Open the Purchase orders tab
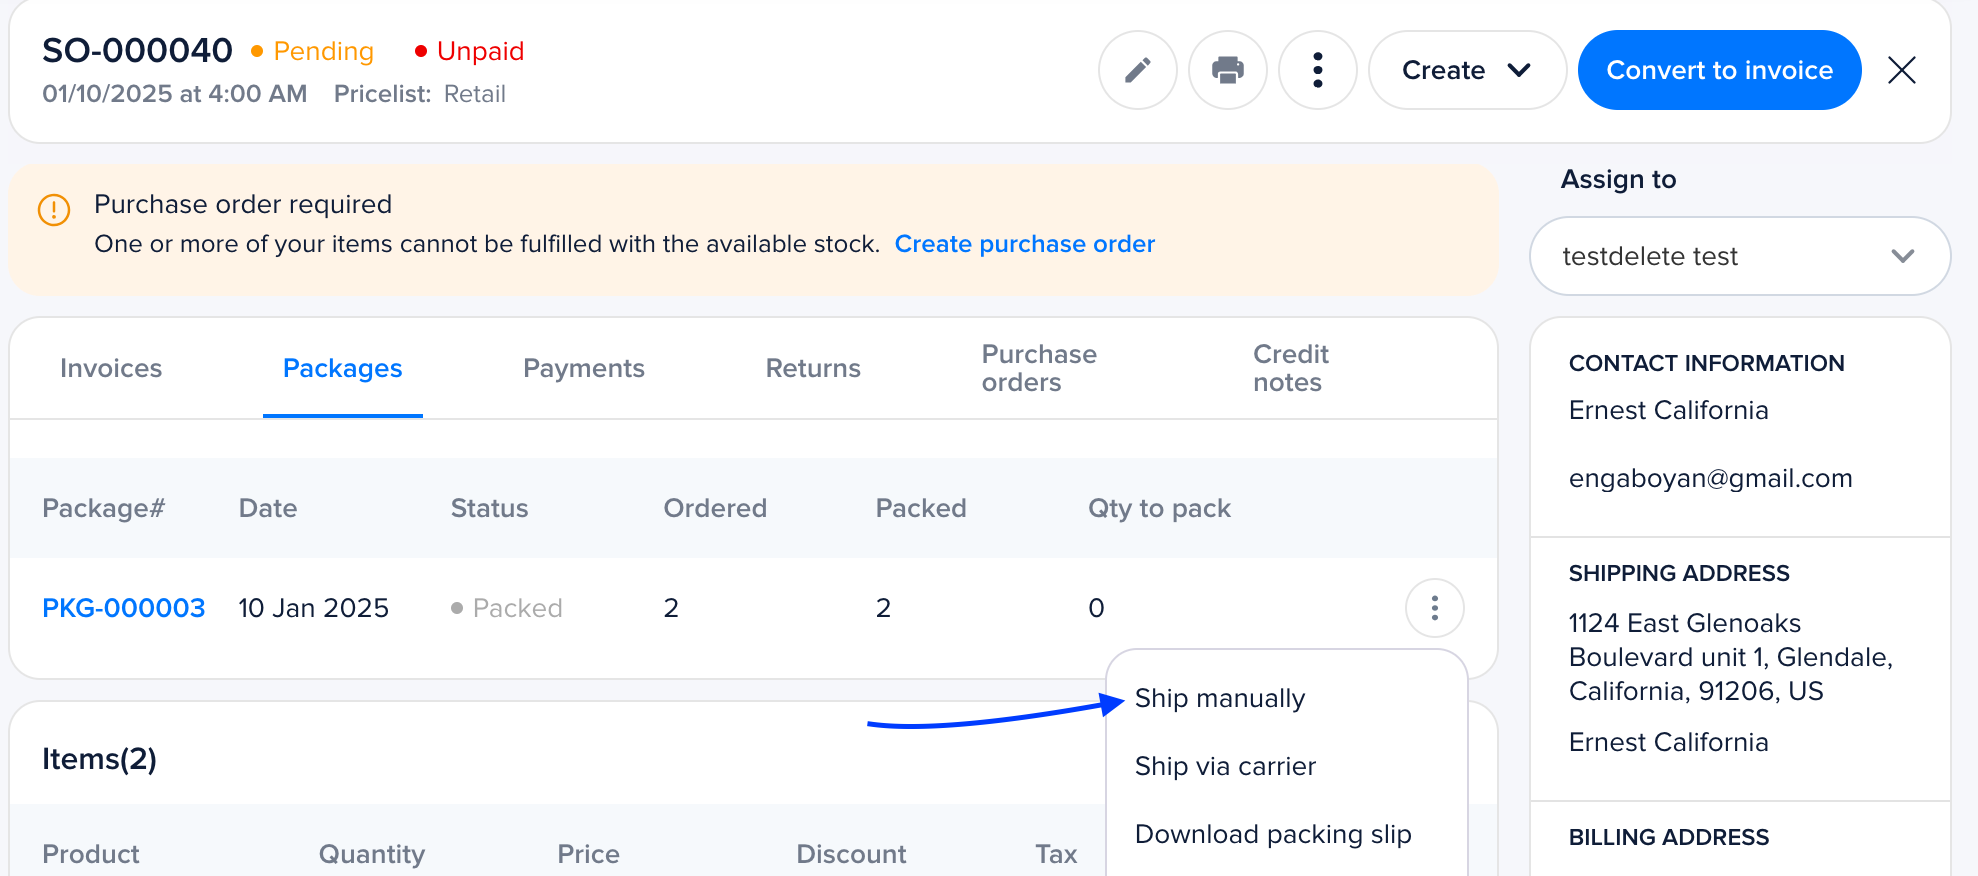1978x876 pixels. 1039,368
